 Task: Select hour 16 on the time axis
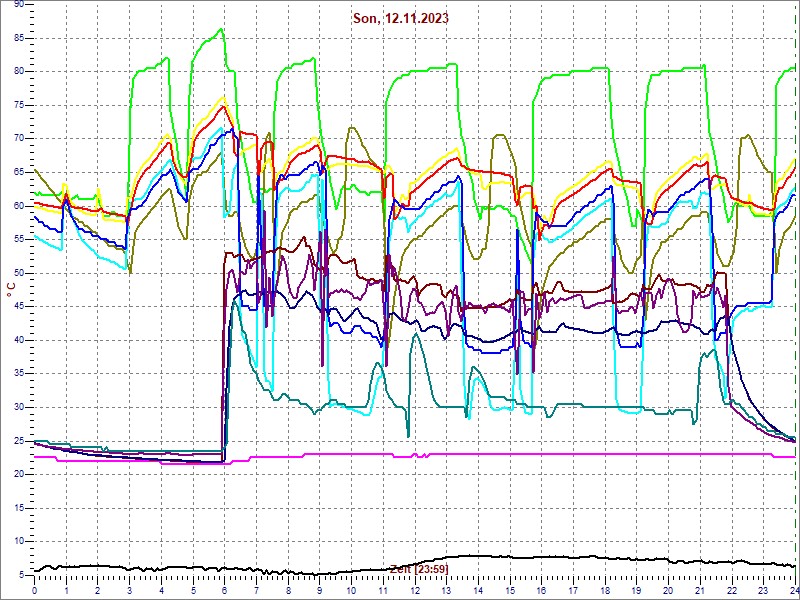[541, 590]
